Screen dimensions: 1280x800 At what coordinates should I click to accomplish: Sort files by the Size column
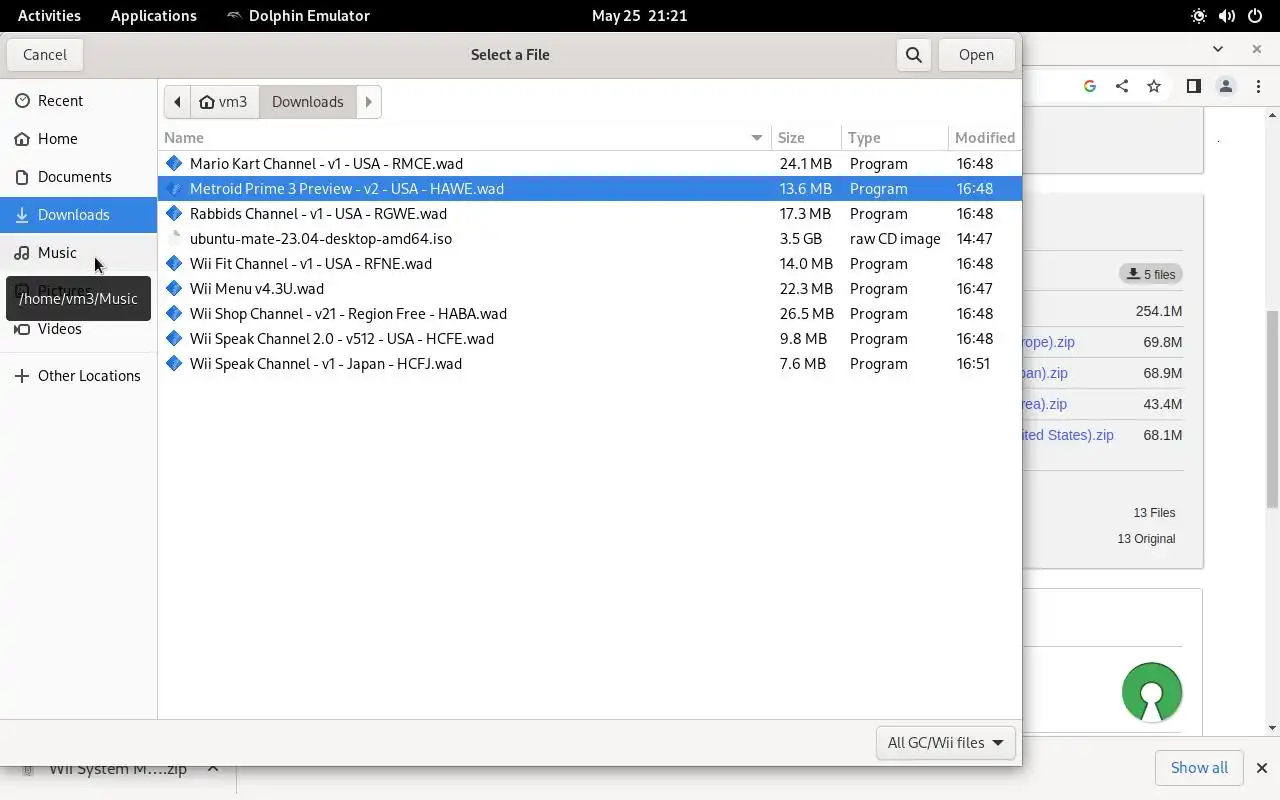pyautogui.click(x=806, y=138)
